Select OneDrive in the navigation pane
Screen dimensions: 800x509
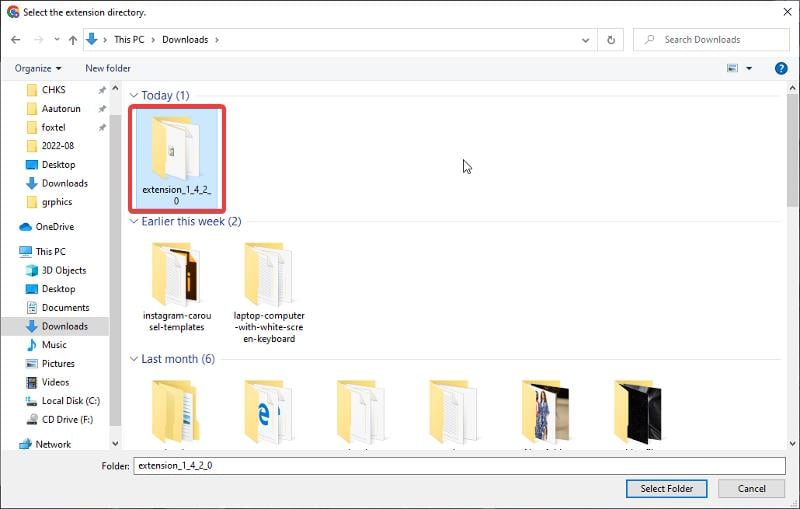54,227
